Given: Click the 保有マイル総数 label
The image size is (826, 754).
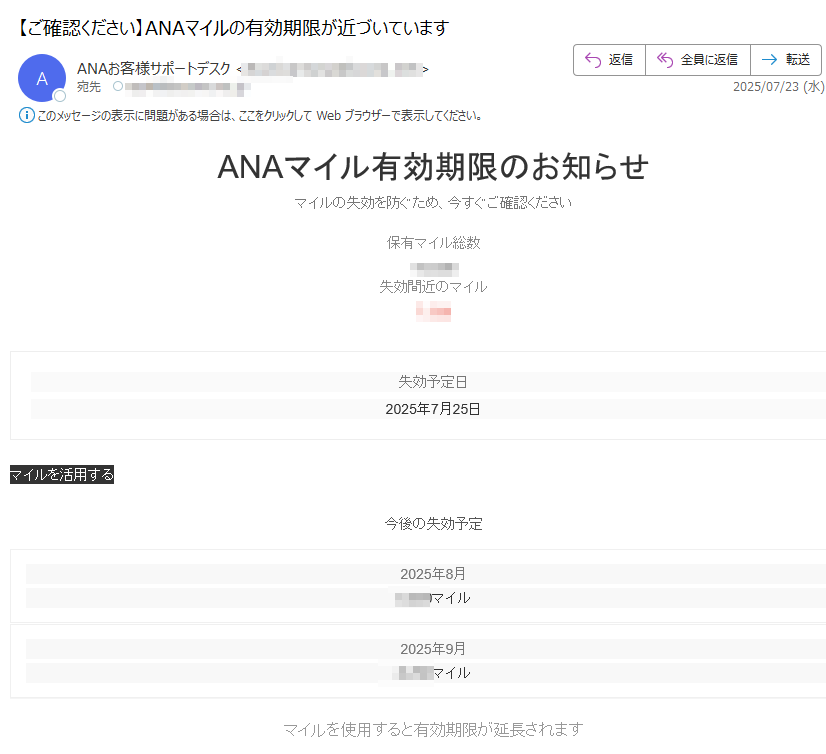Looking at the screenshot, I should click(x=434, y=243).
